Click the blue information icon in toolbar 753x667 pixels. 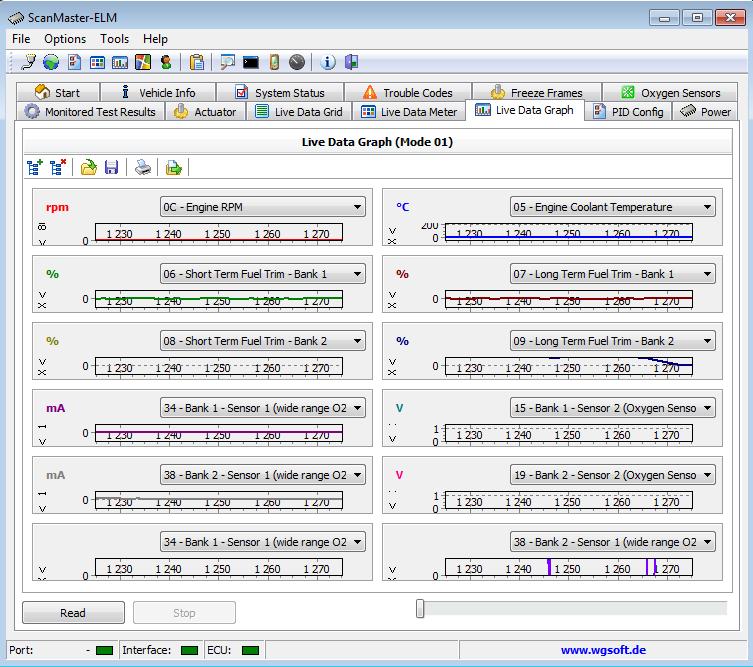pos(328,62)
